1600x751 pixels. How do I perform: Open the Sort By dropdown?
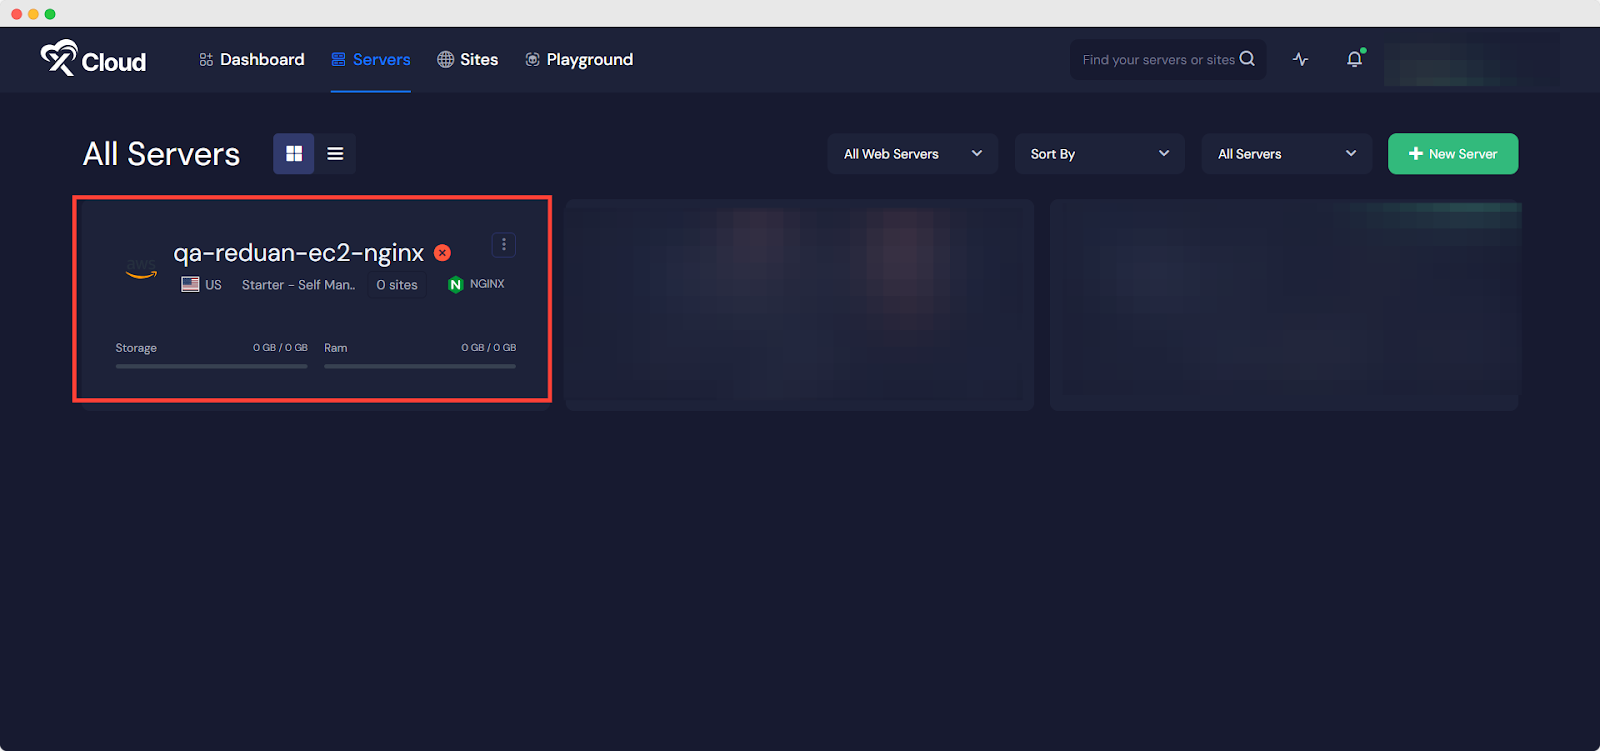pos(1099,154)
